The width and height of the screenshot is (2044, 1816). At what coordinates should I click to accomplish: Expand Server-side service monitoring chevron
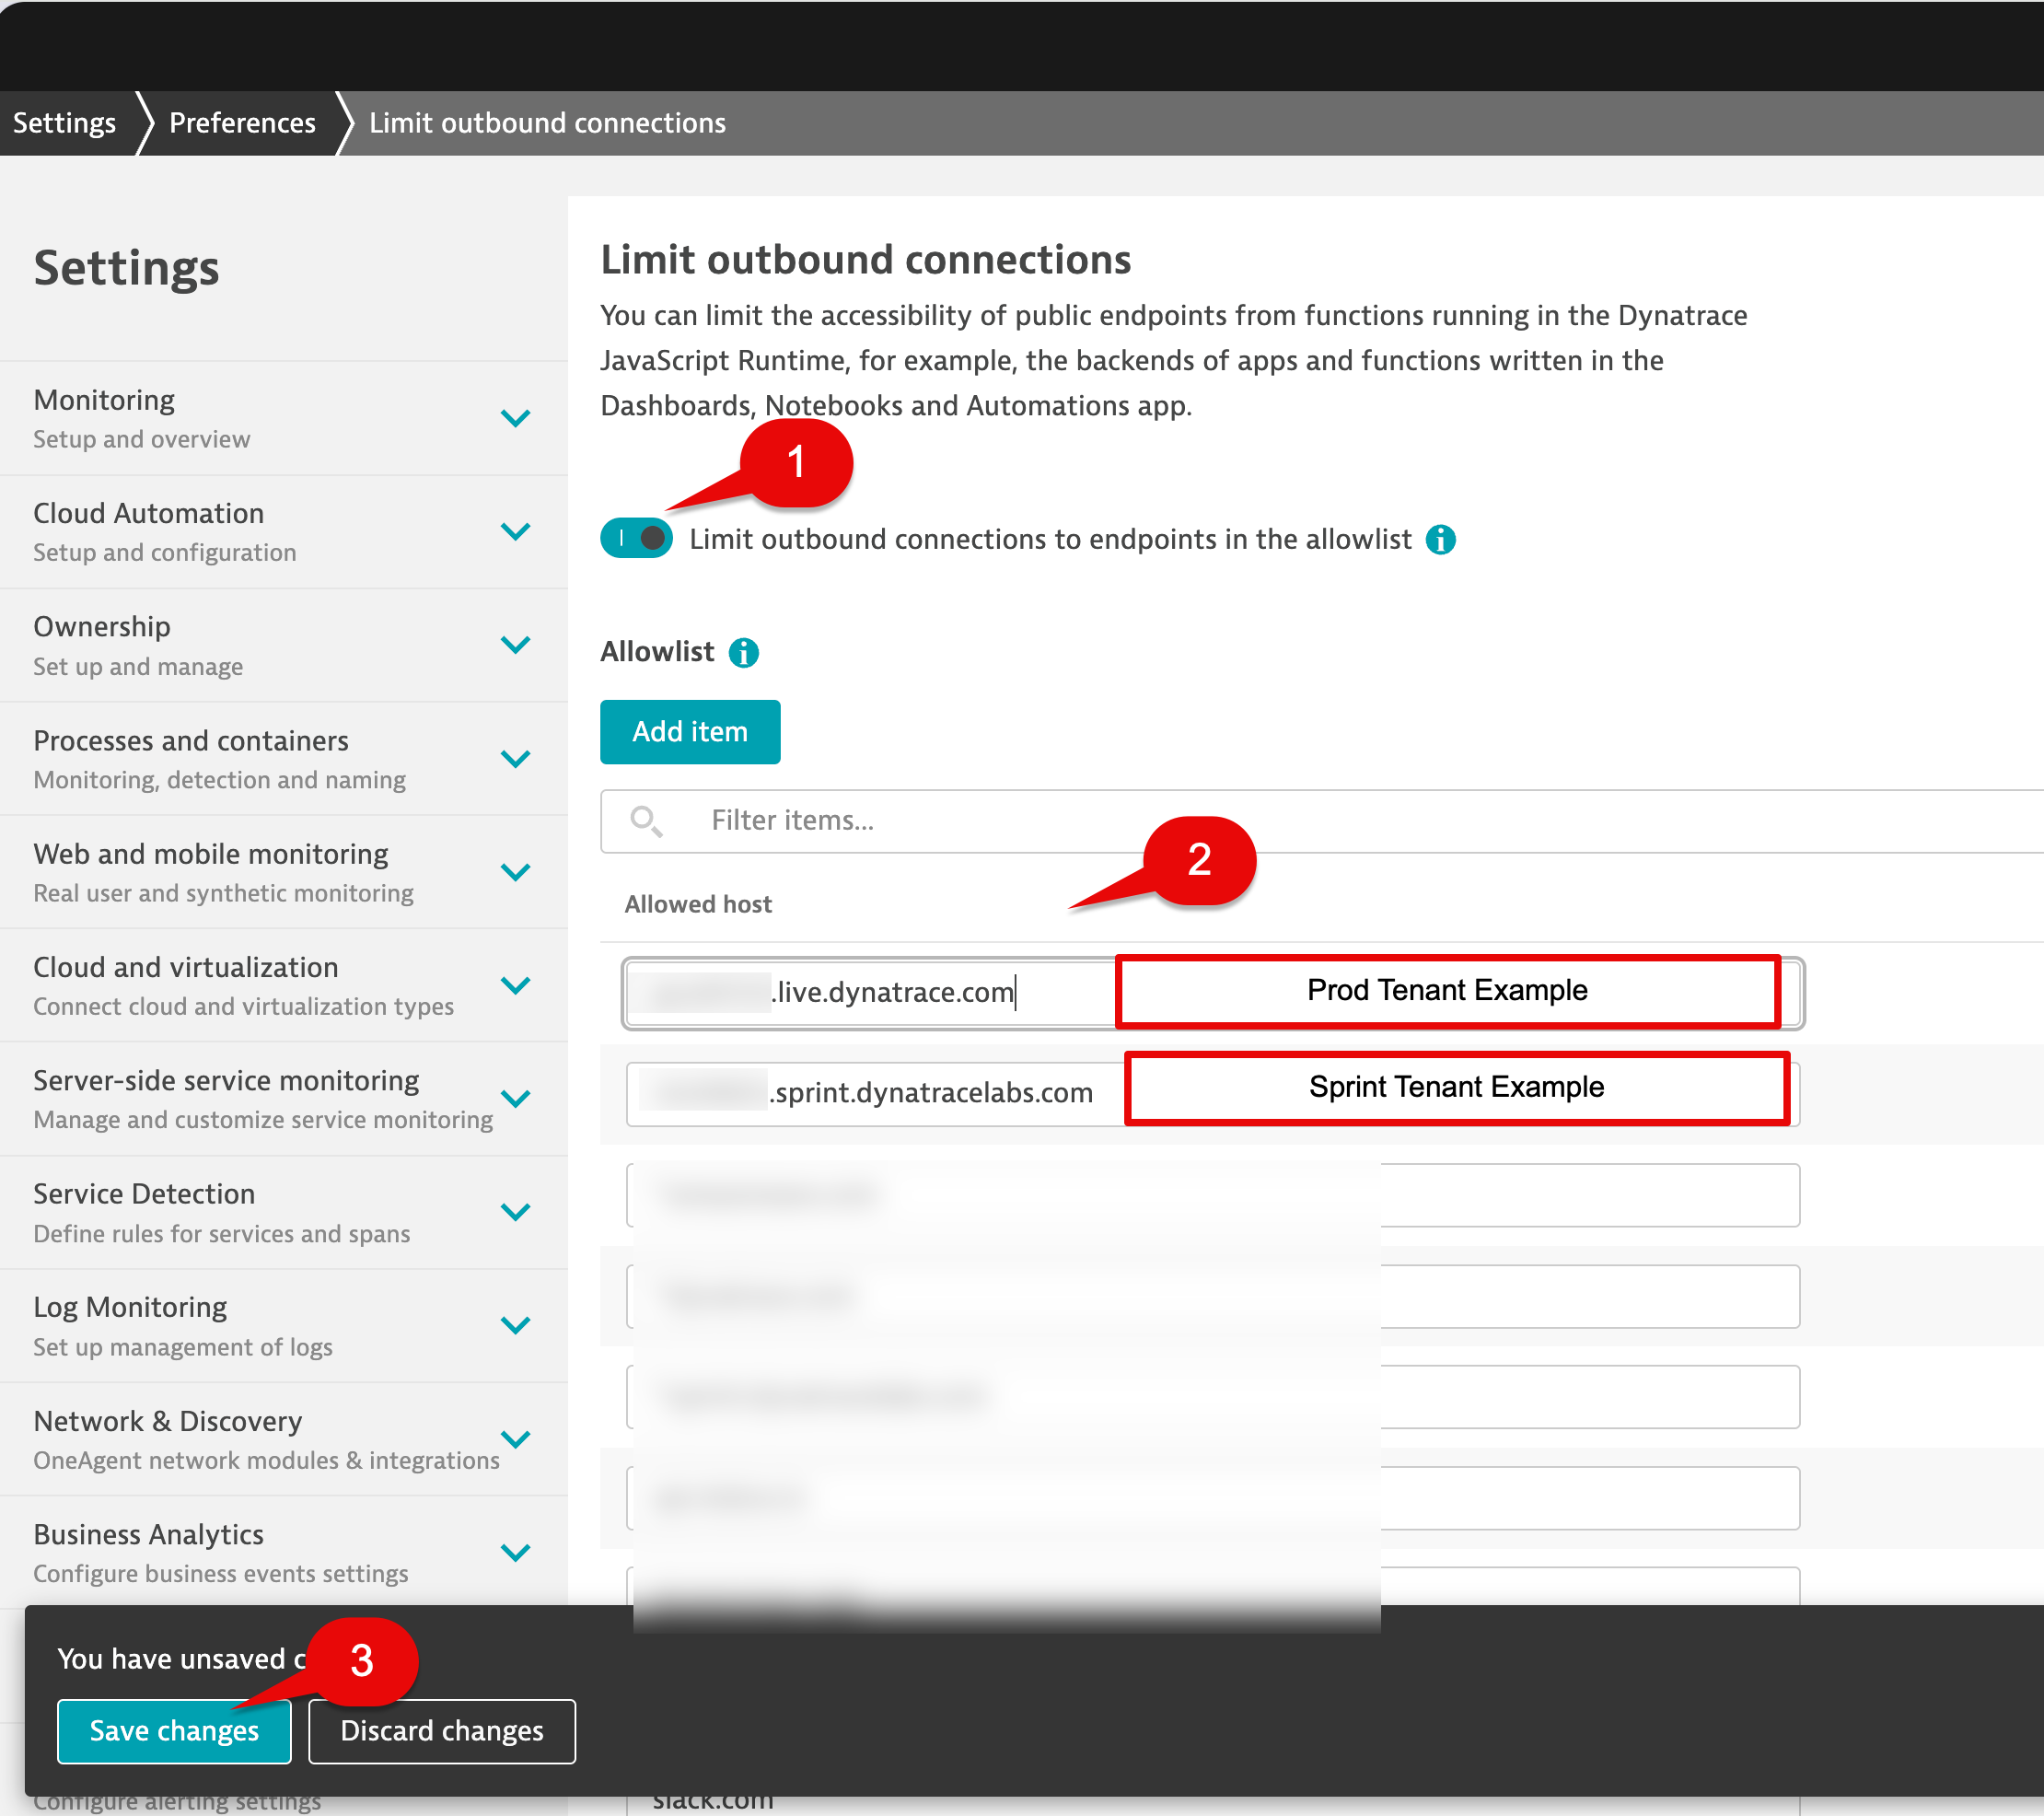(515, 1099)
